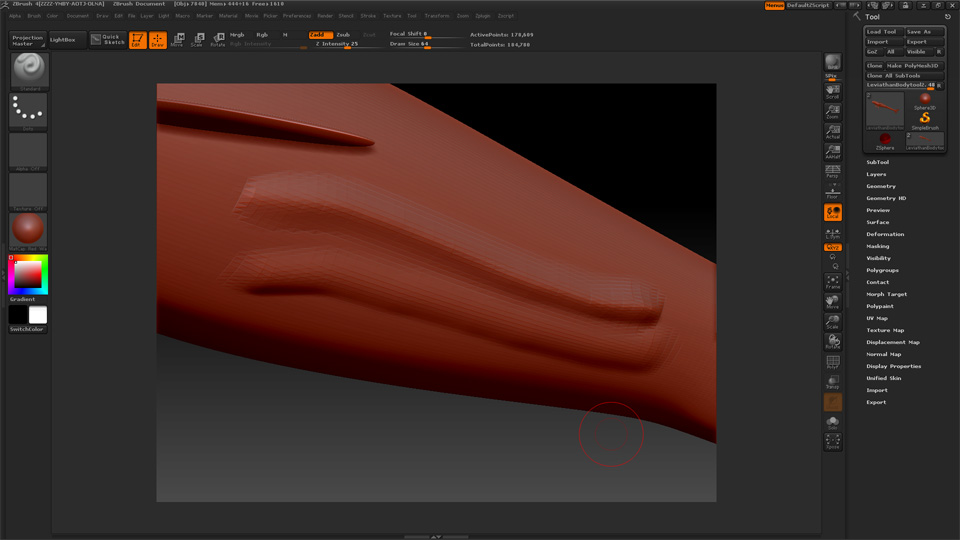Click Clone All SubTools button
The width and height of the screenshot is (960, 540).
[x=904, y=76]
